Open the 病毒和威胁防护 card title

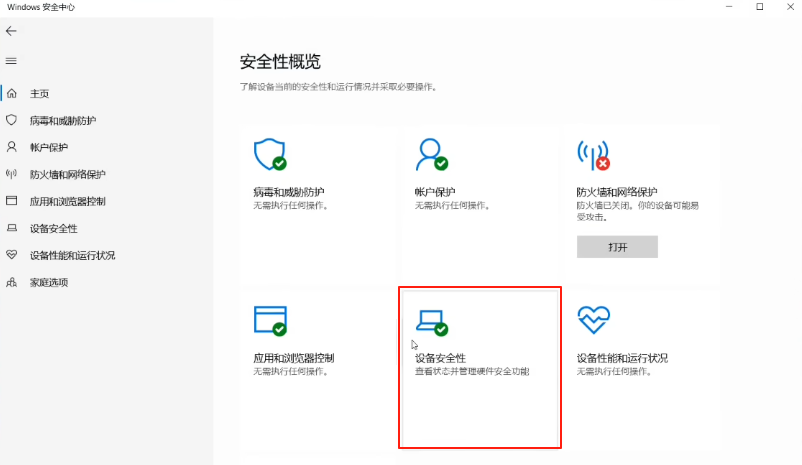(x=289, y=192)
